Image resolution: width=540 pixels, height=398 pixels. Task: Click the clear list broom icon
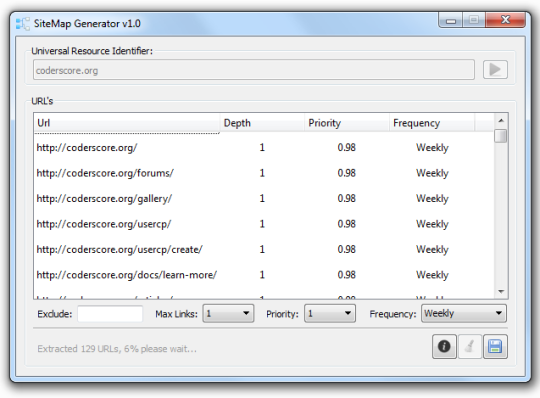(x=470, y=346)
